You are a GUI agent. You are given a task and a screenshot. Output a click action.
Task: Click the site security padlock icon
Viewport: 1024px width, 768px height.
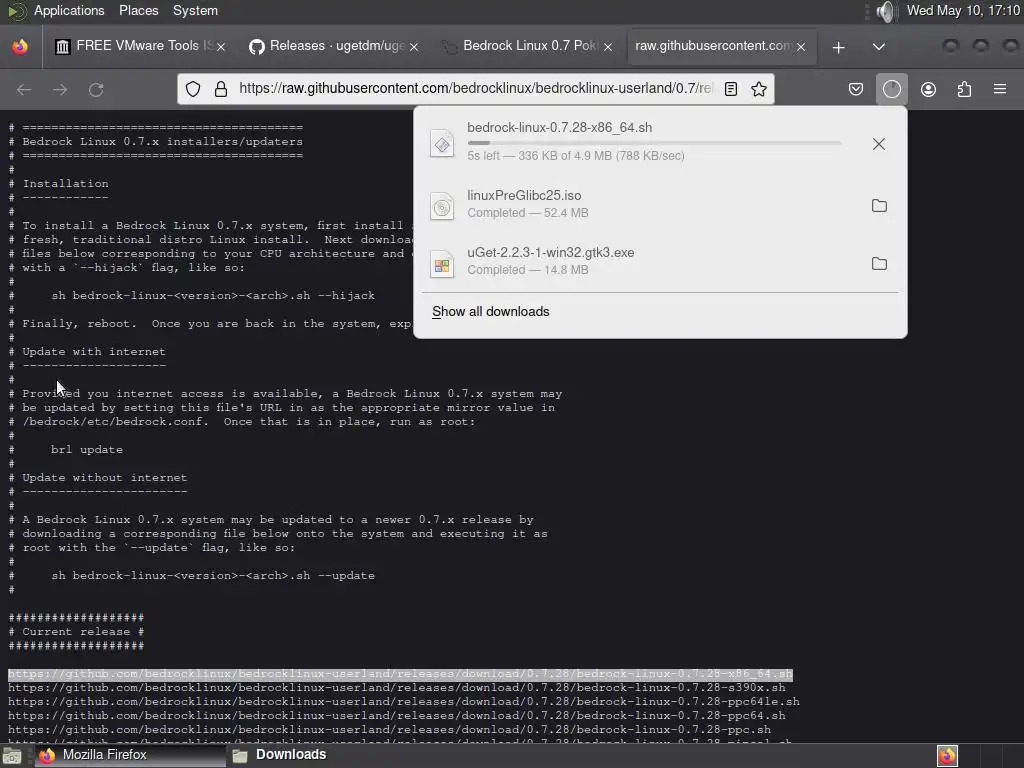click(221, 89)
